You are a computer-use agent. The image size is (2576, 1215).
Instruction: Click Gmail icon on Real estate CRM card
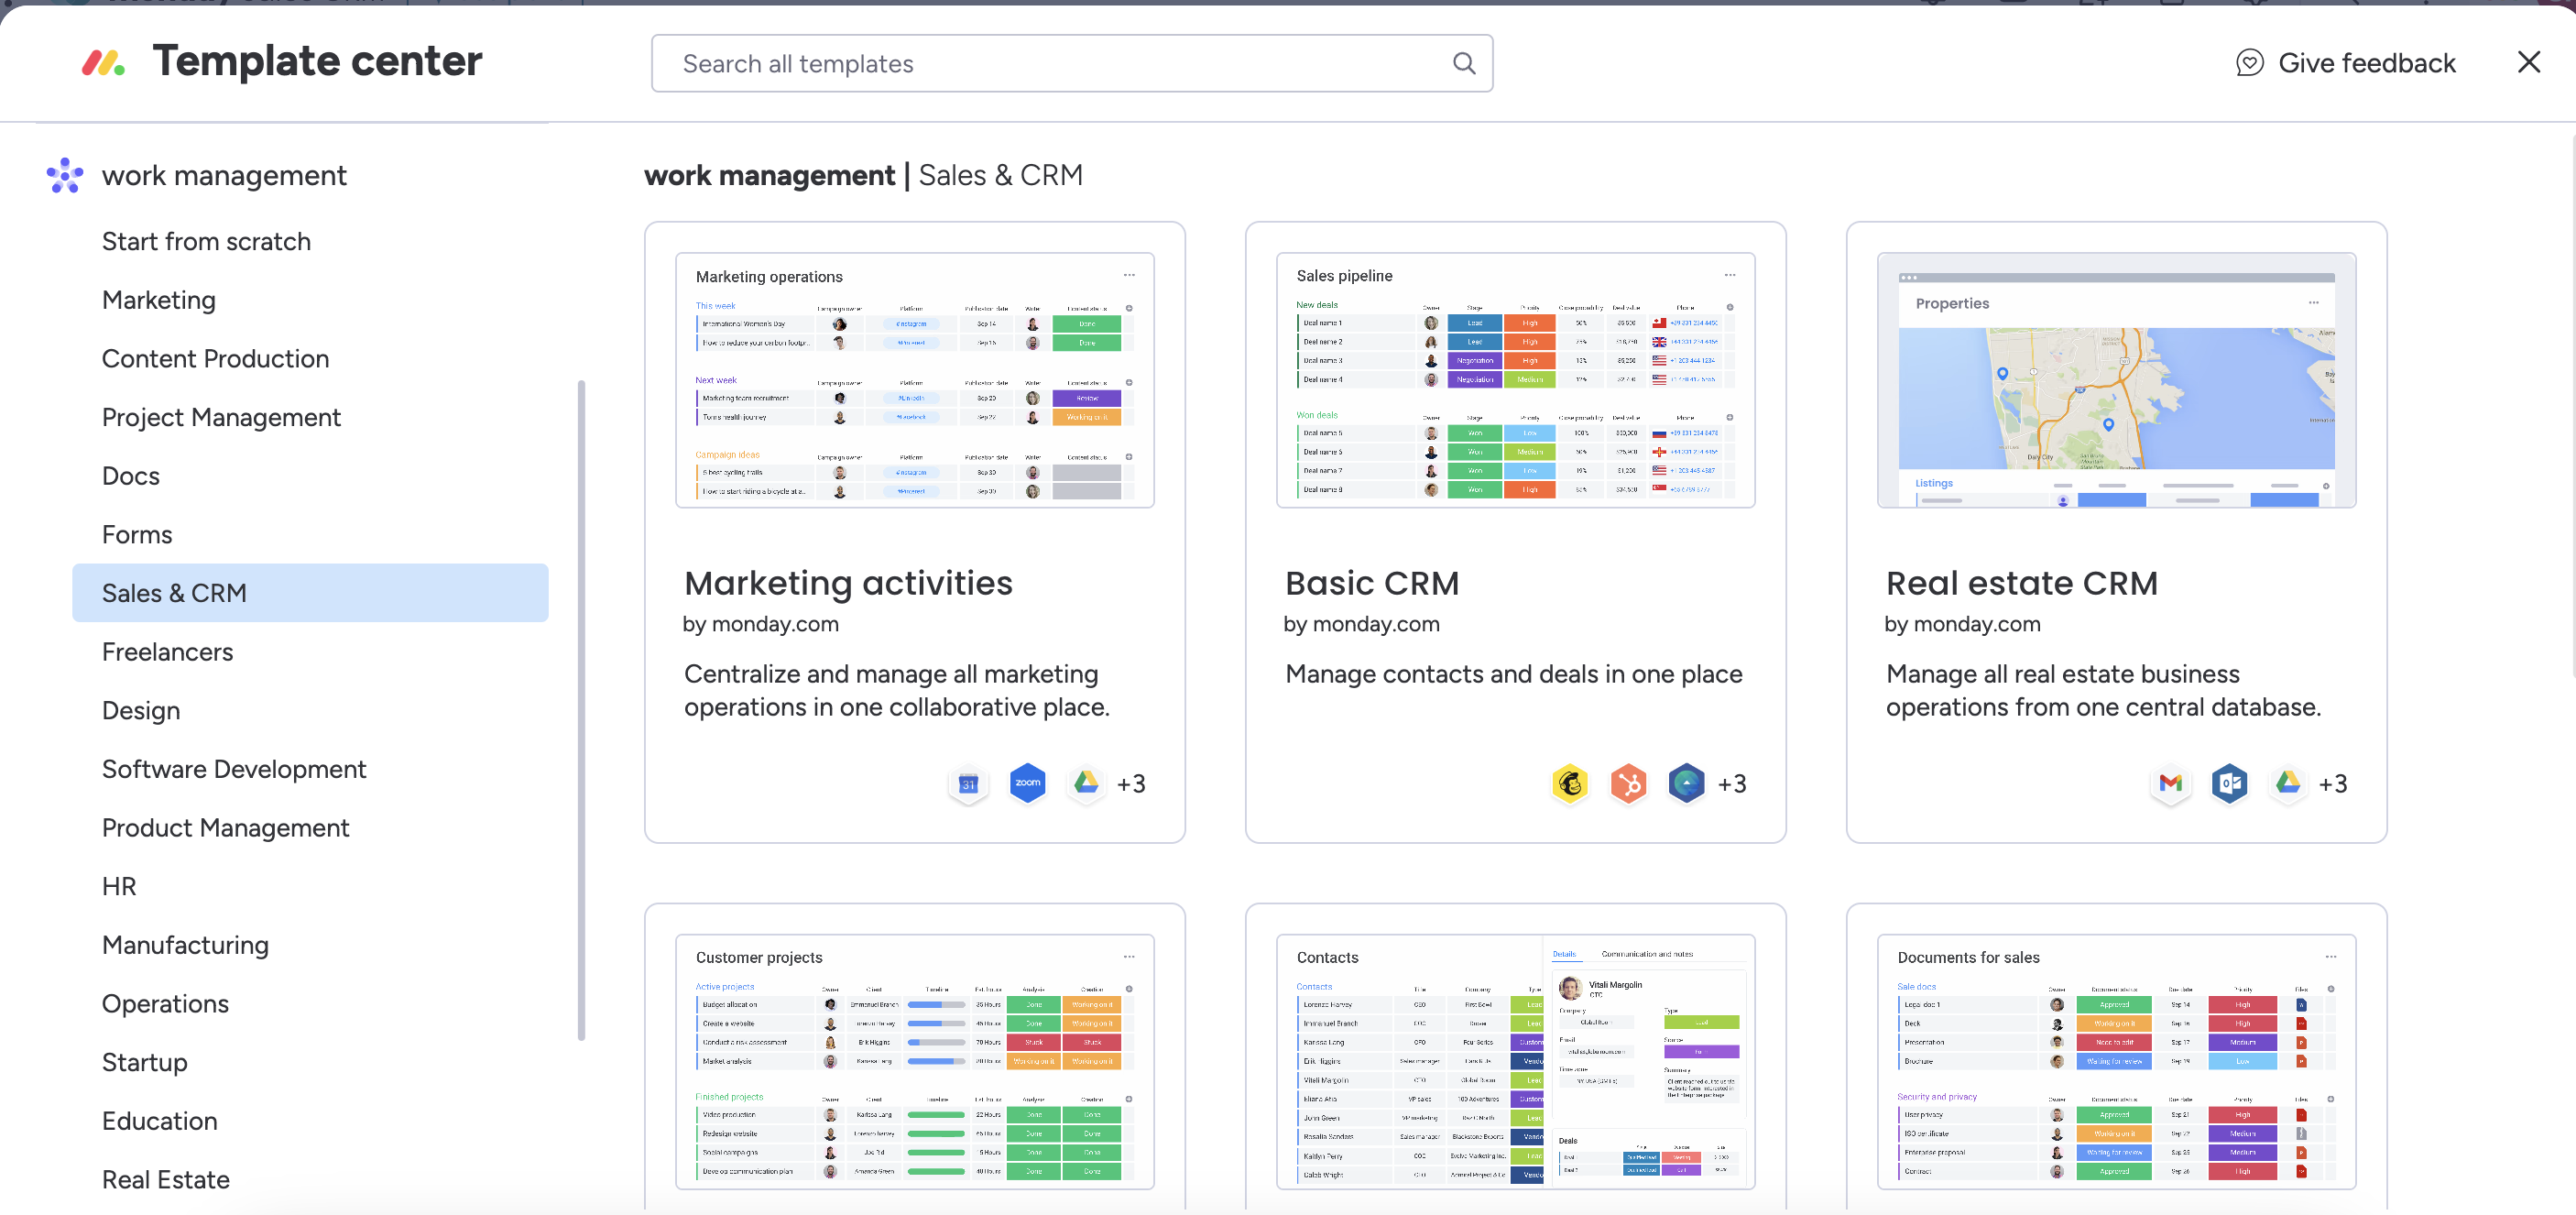tap(2170, 783)
